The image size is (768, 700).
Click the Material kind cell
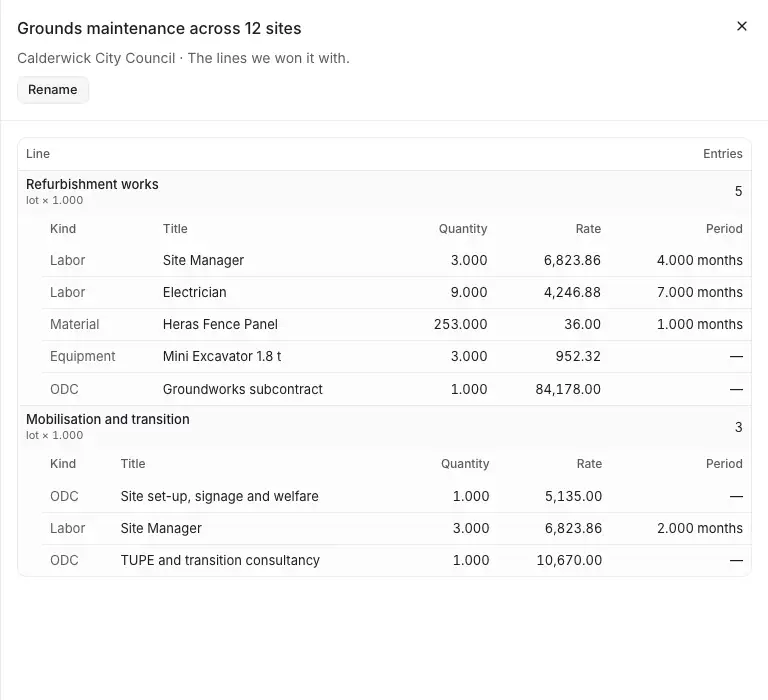coord(74,324)
